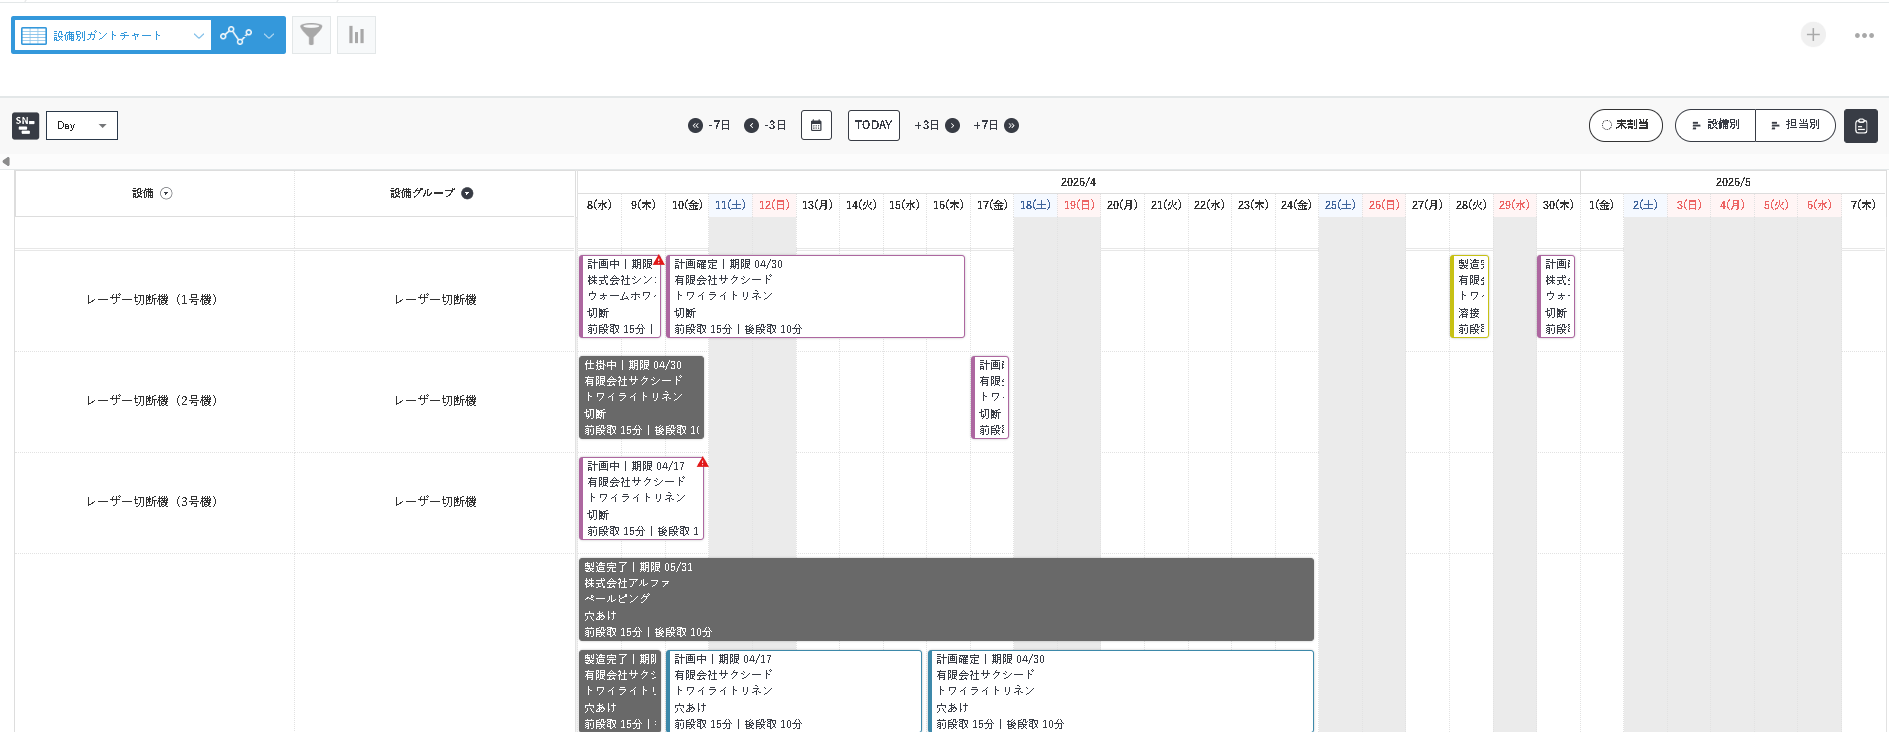Open the graph view chevron dropdown
The height and width of the screenshot is (732, 1889).
click(x=269, y=35)
